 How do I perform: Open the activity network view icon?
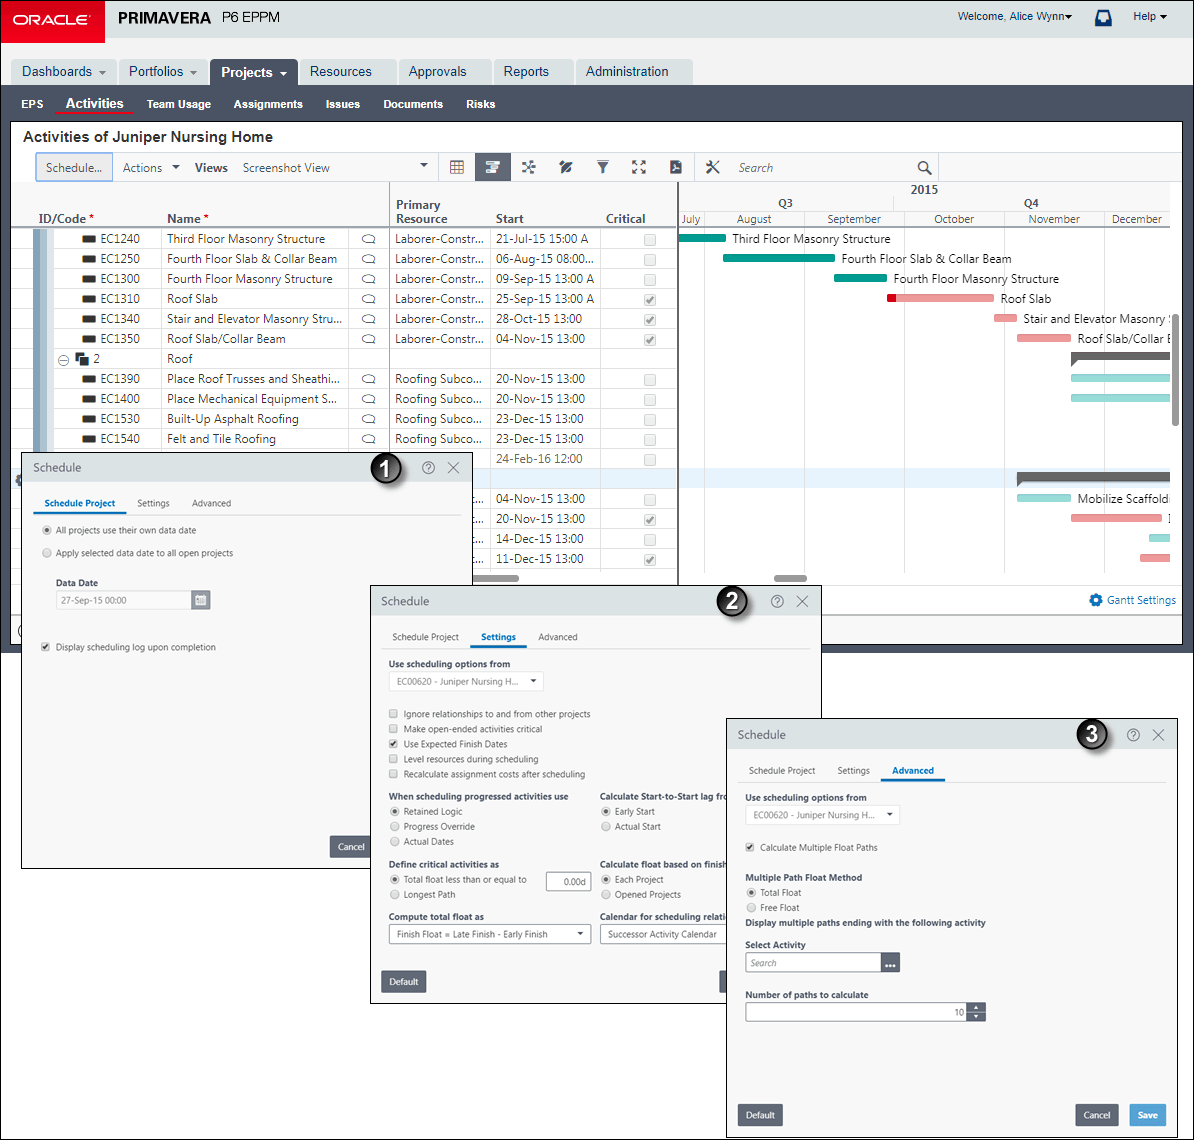(528, 168)
